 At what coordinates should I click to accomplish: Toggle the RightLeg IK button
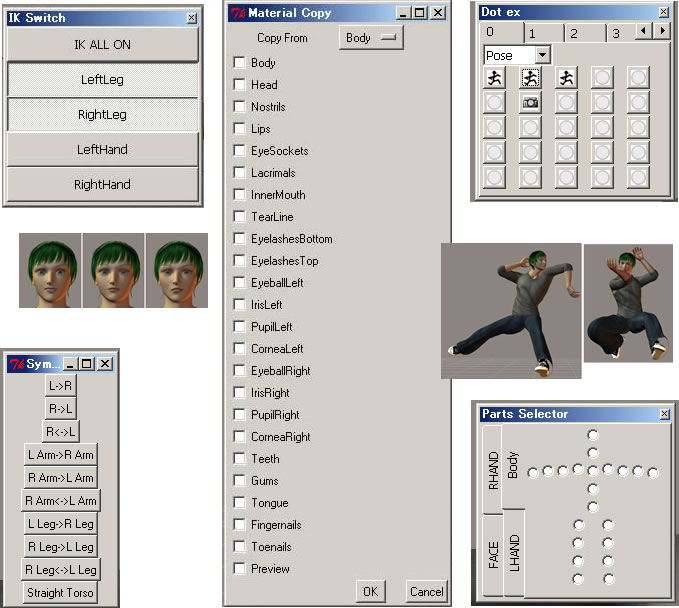click(x=103, y=114)
